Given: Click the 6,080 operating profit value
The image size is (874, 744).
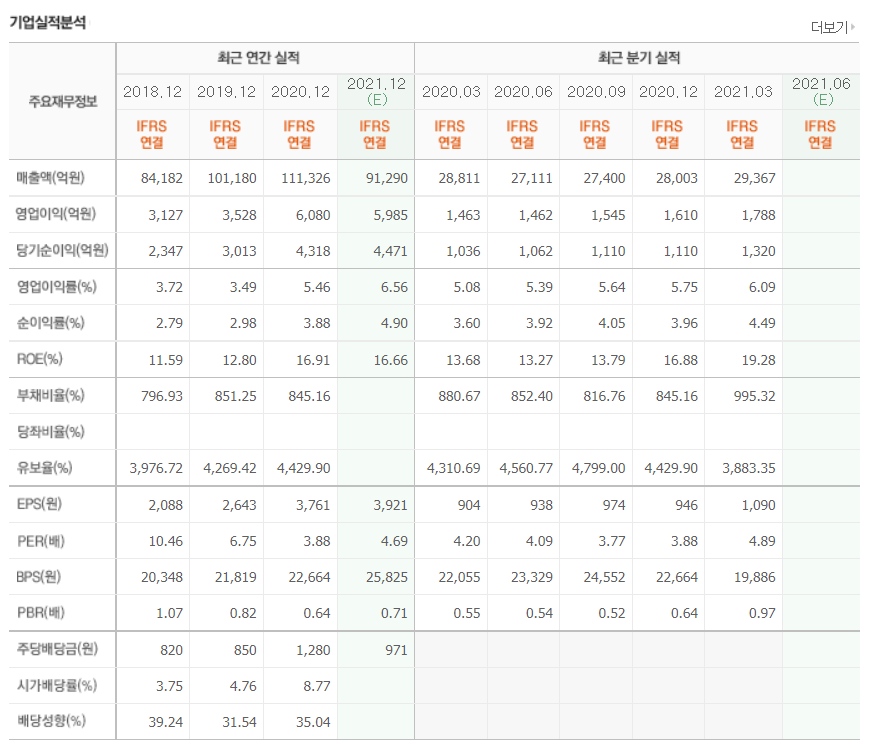Looking at the screenshot, I should click(x=313, y=215).
